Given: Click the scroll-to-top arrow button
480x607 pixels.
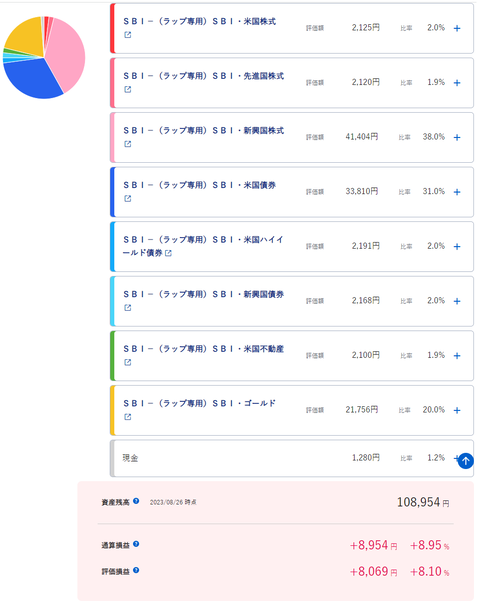Looking at the screenshot, I should coord(466,461).
